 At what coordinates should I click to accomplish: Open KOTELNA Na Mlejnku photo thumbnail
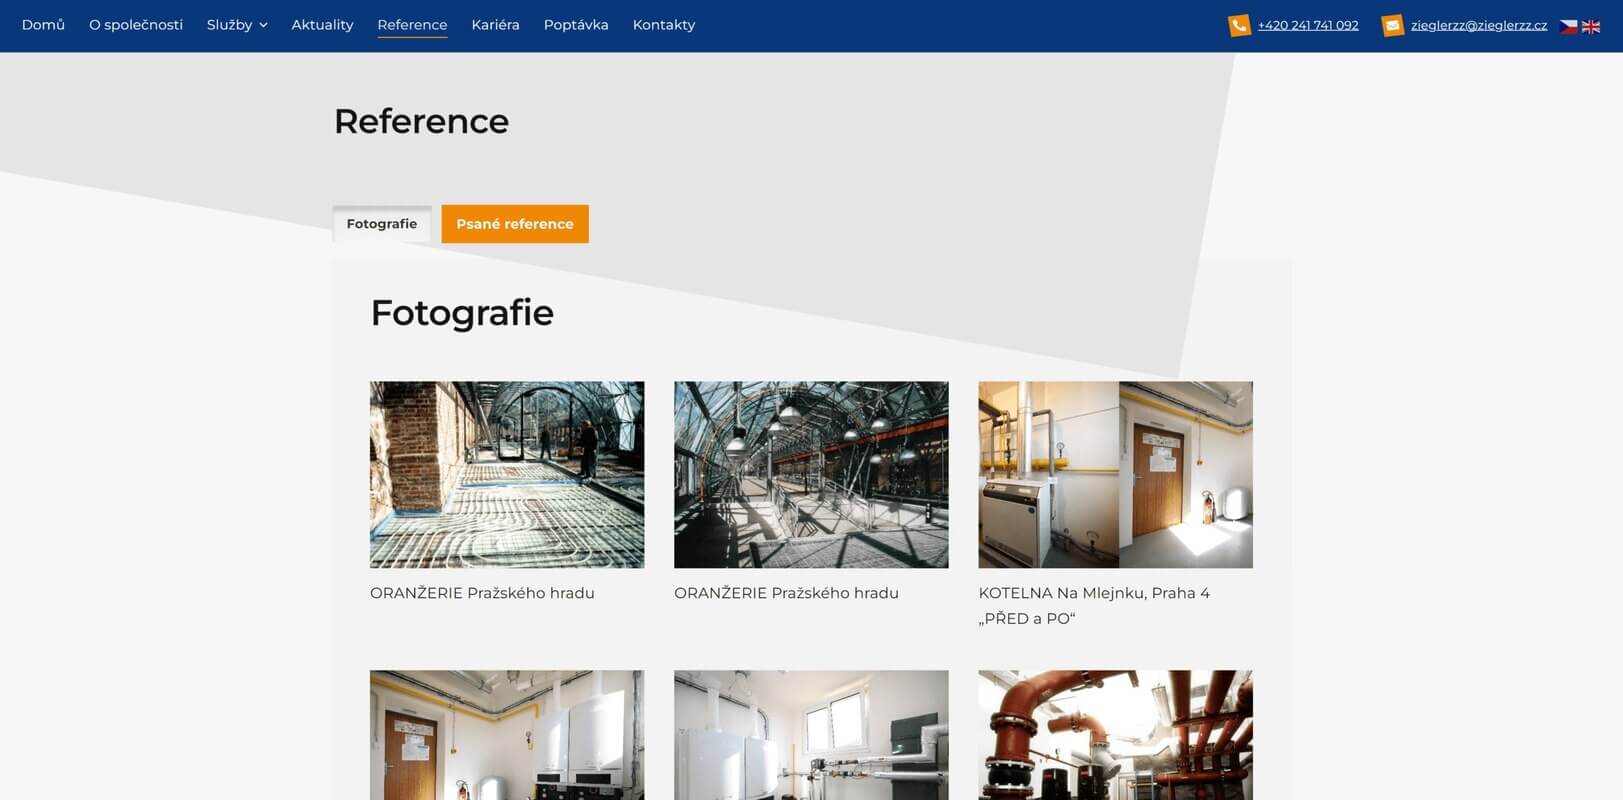pos(1115,475)
